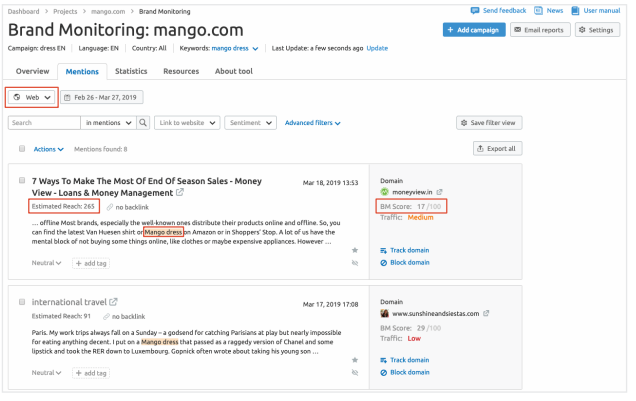This screenshot has height=401, width=636.
Task: Star the international travel mention
Action: [355, 360]
